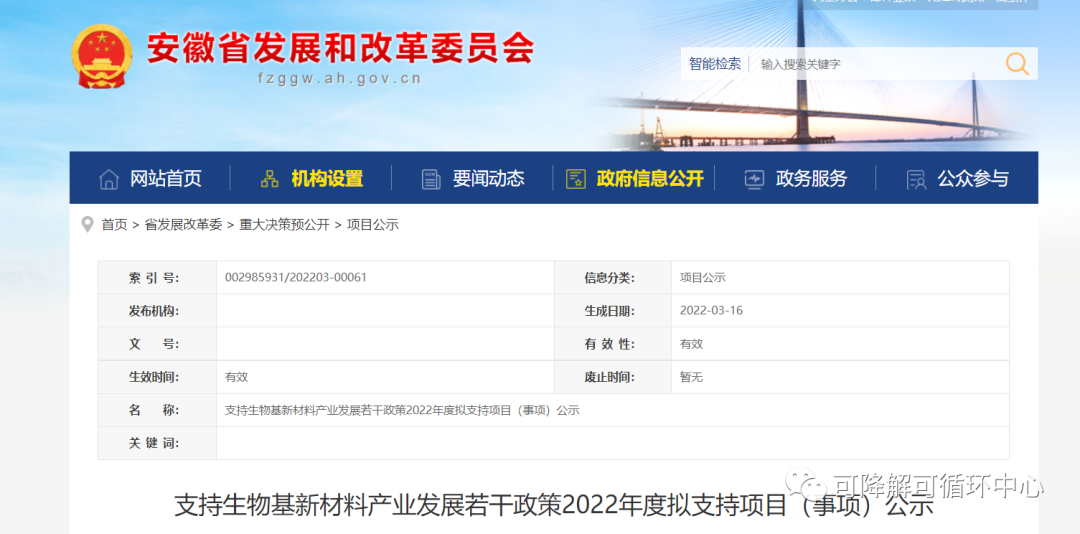Viewport: 1080px width, 534px height.
Task: Click the large article headline text
Action: tap(553, 505)
